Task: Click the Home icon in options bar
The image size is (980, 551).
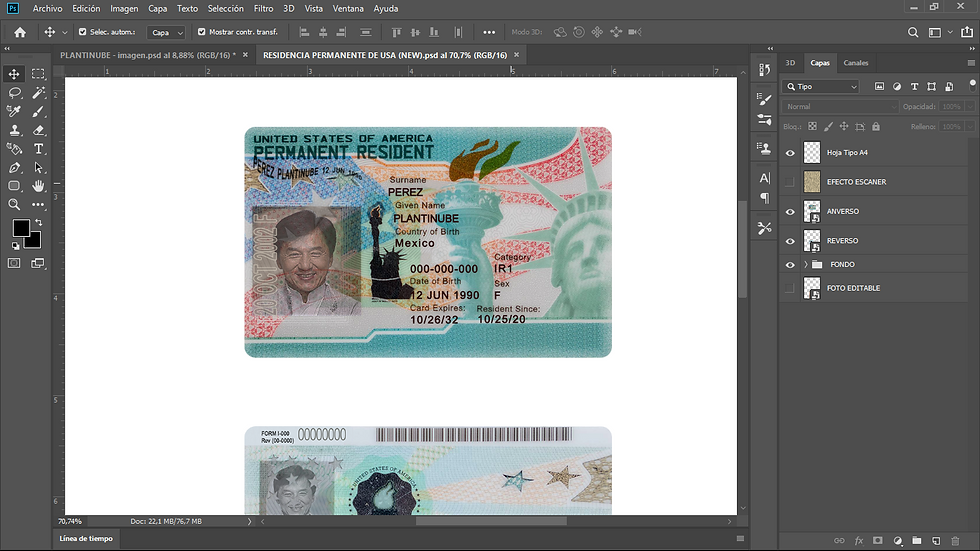Action: tap(20, 32)
